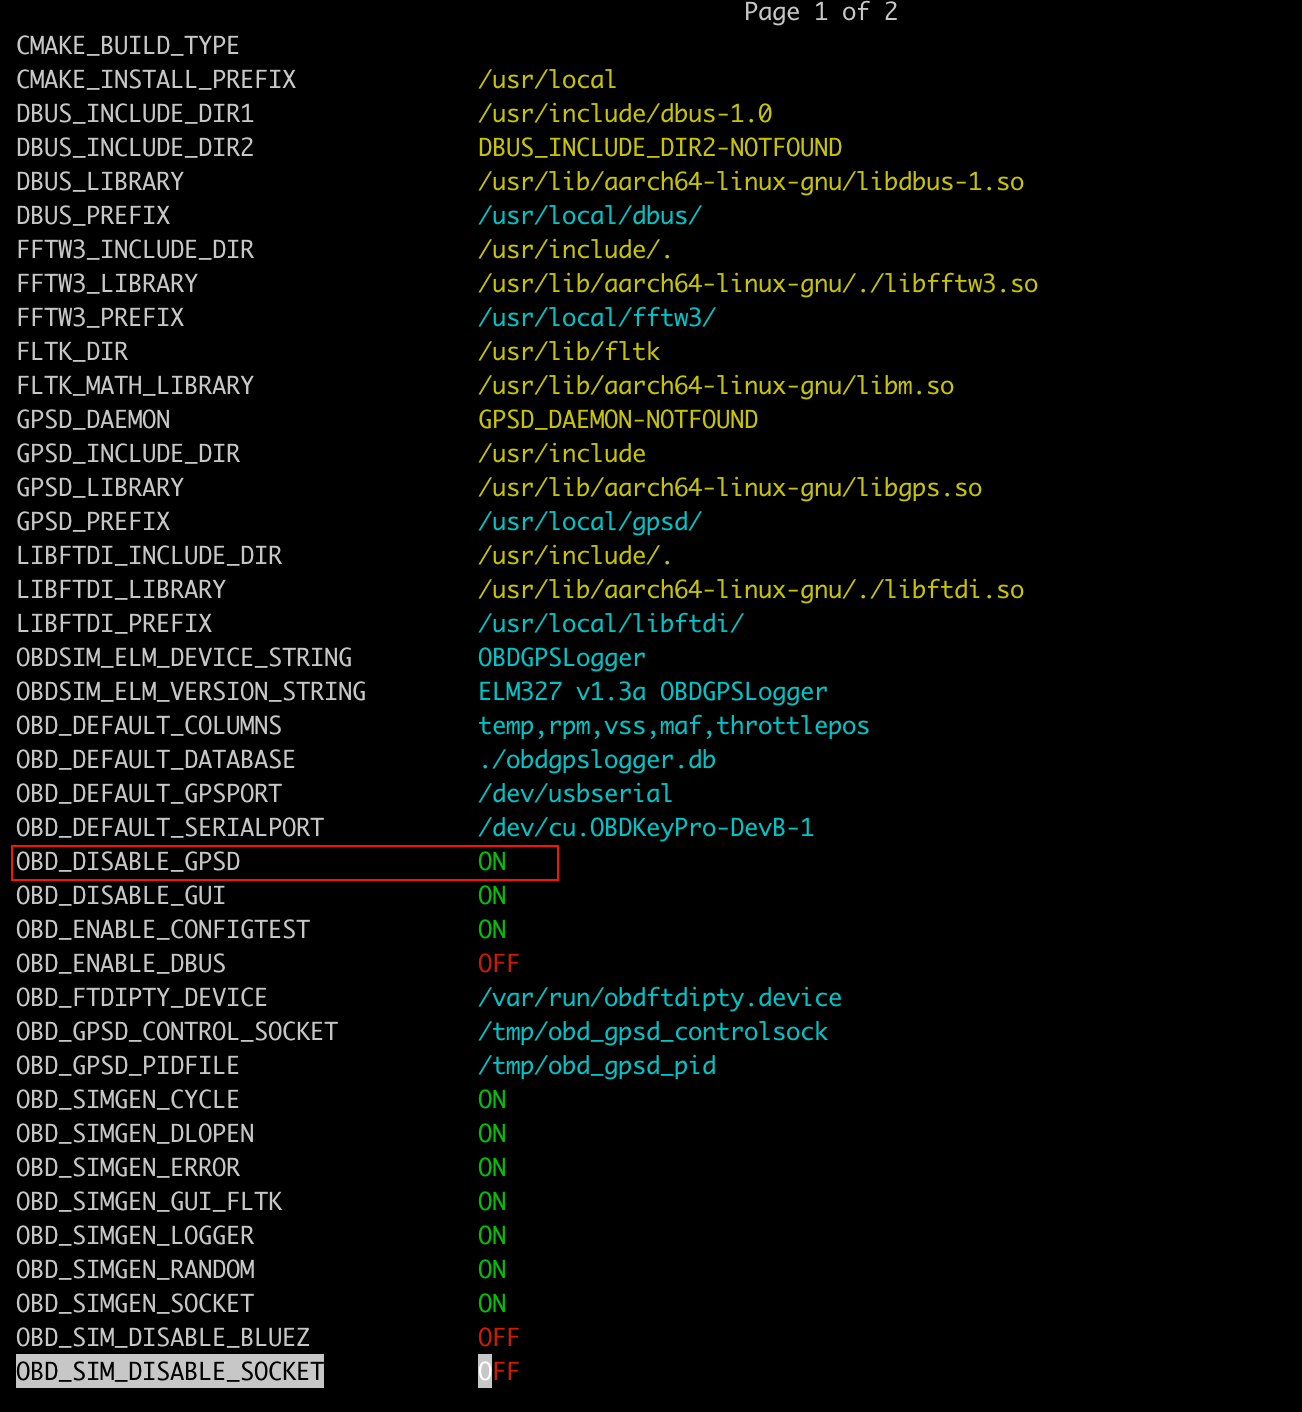
Task: Click the CMAKE_INSTALL_PREFIX /usr/local value
Action: coord(547,80)
